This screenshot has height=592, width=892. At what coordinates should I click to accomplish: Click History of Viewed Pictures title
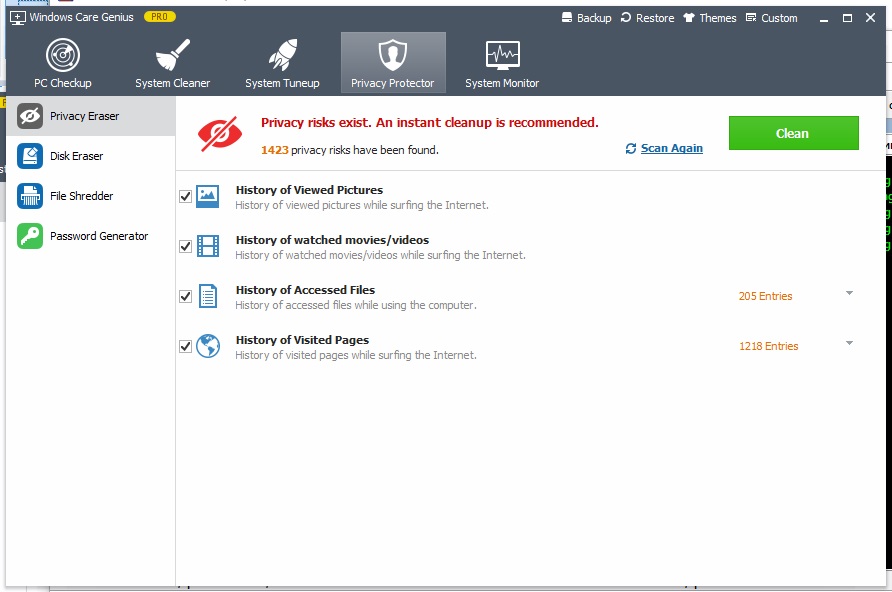click(x=309, y=190)
